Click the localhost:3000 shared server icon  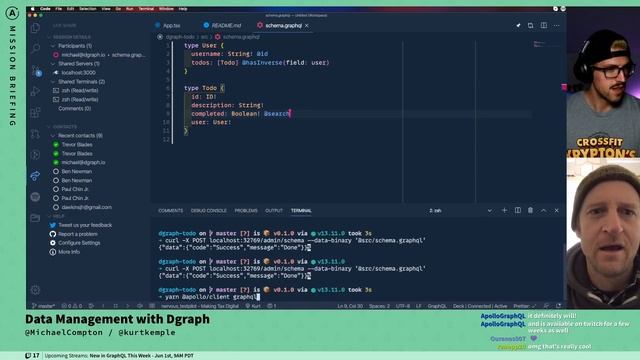(x=56, y=73)
